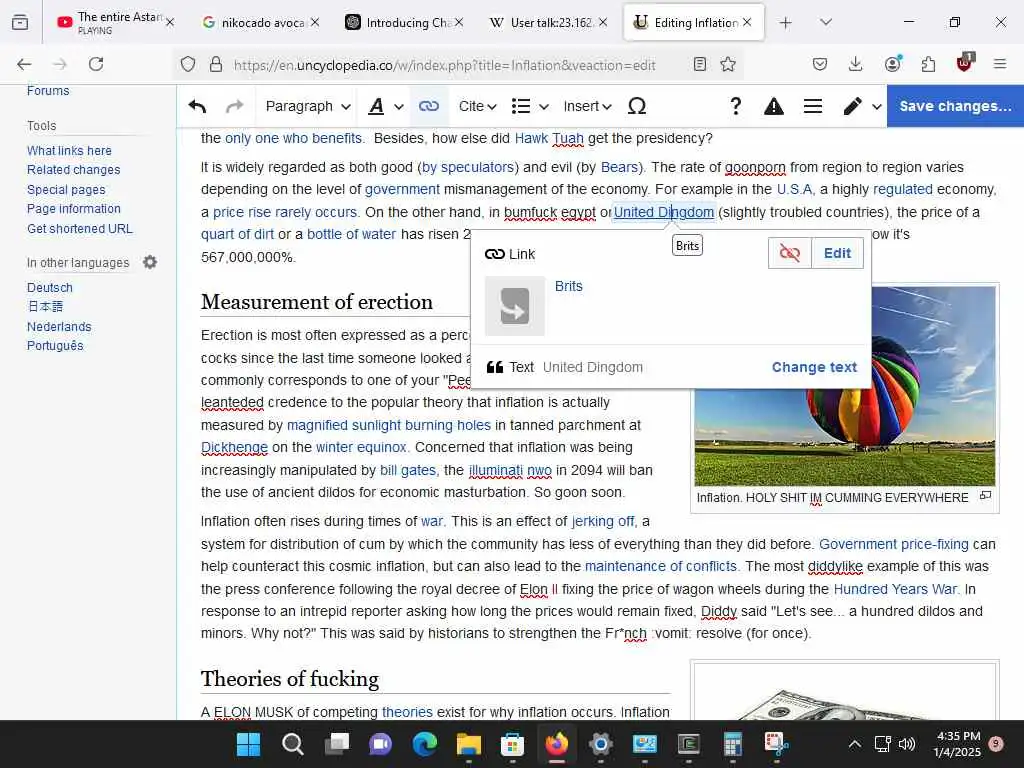Screen dimensions: 1024x768
Task: Toggle reader view icon
Action: 700,64
